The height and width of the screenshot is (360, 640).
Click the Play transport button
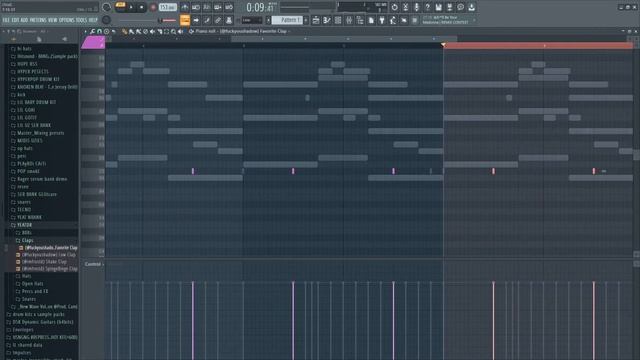click(x=131, y=7)
